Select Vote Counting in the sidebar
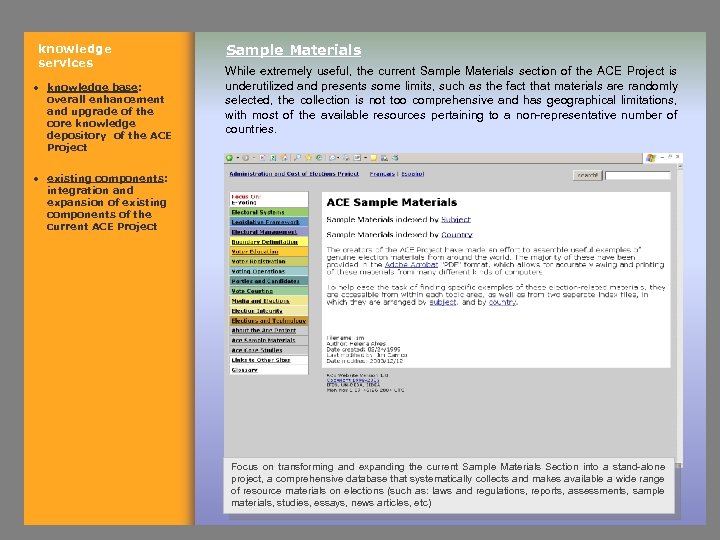720x540 pixels. point(269,291)
